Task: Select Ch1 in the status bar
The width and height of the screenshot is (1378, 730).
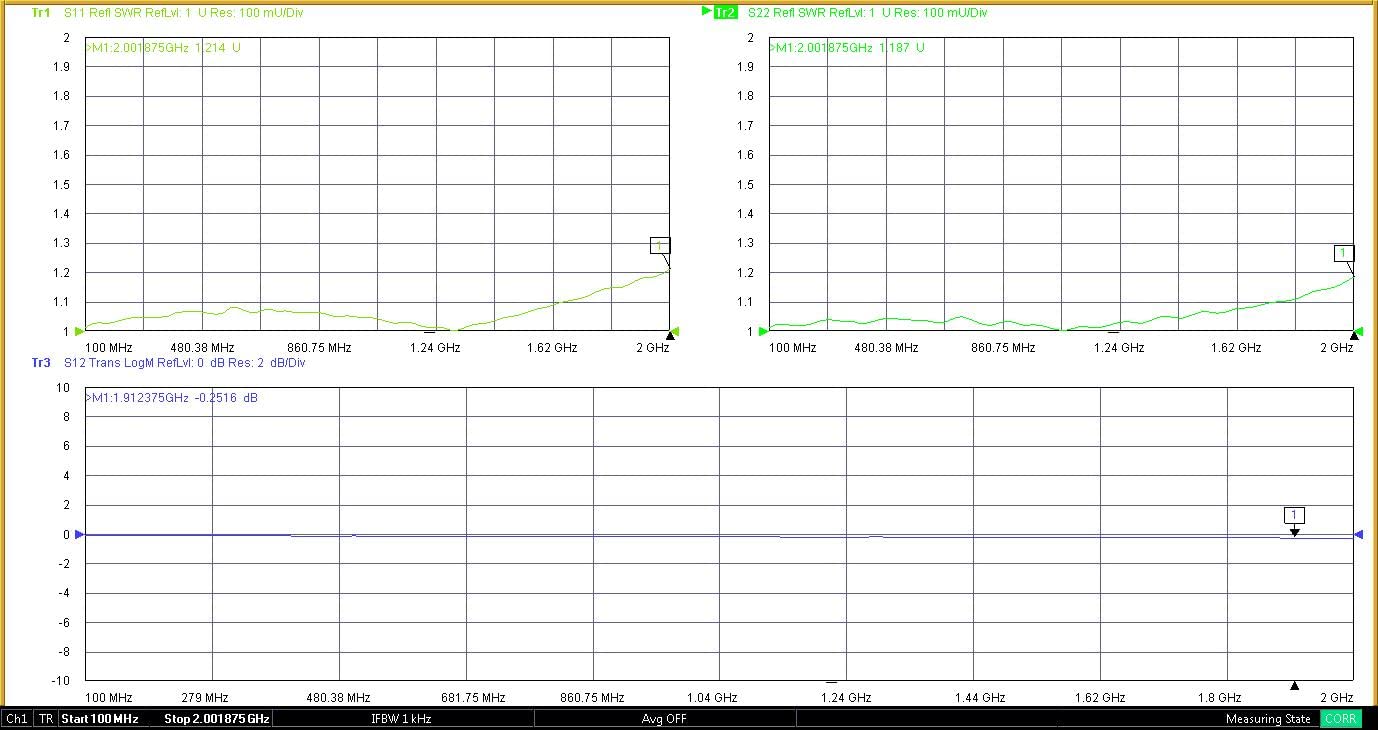Action: pyautogui.click(x=17, y=719)
